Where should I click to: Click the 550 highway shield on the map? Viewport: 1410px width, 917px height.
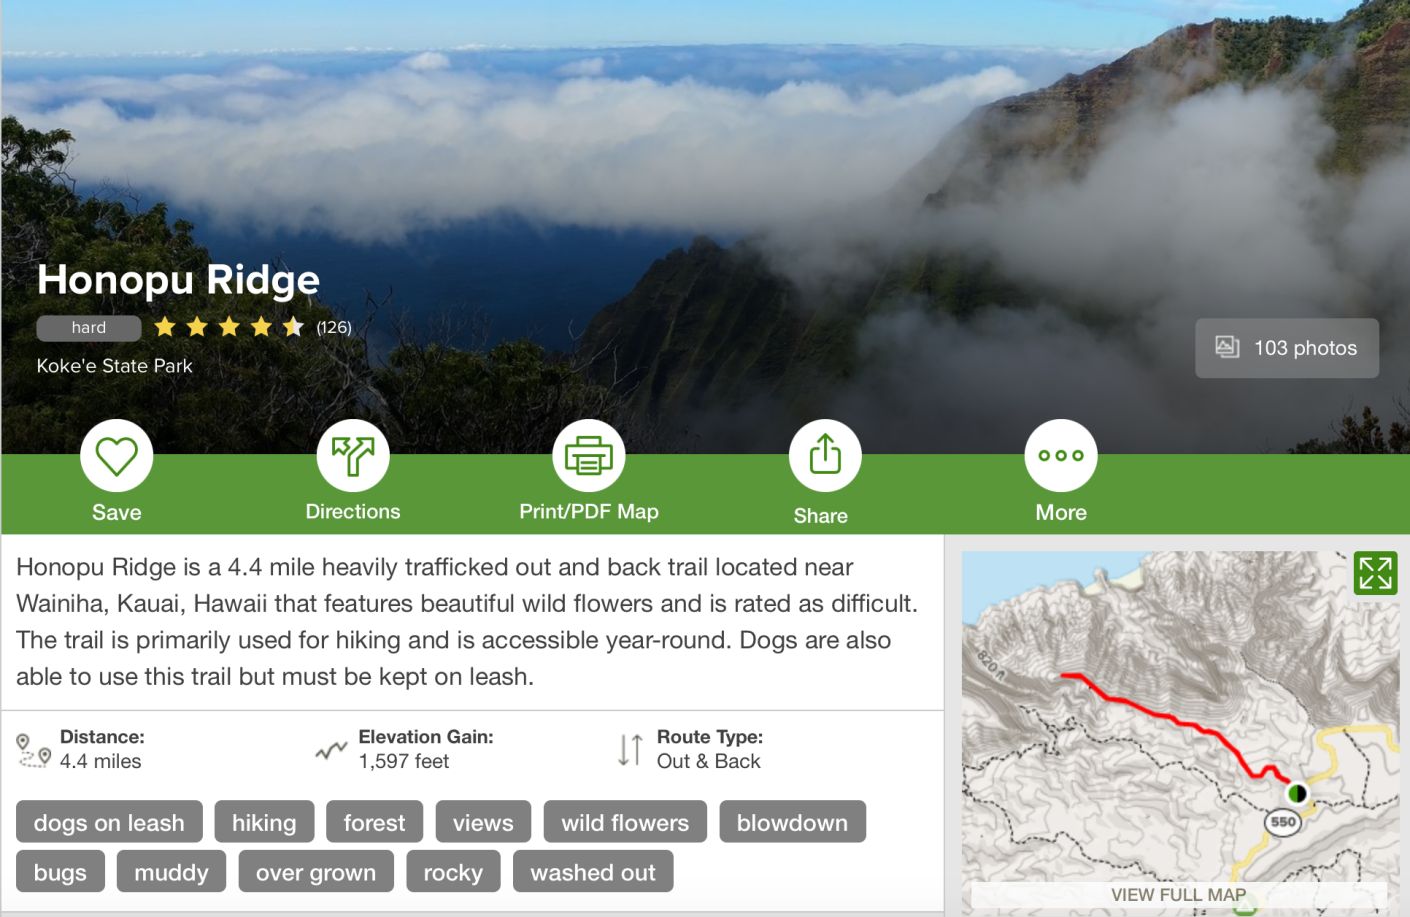pyautogui.click(x=1283, y=822)
